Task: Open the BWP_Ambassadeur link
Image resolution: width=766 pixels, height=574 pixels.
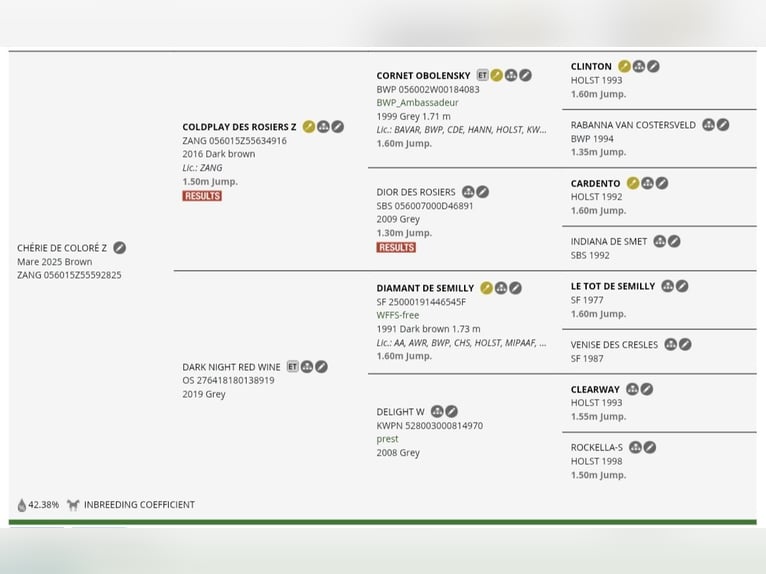Action: [417, 103]
